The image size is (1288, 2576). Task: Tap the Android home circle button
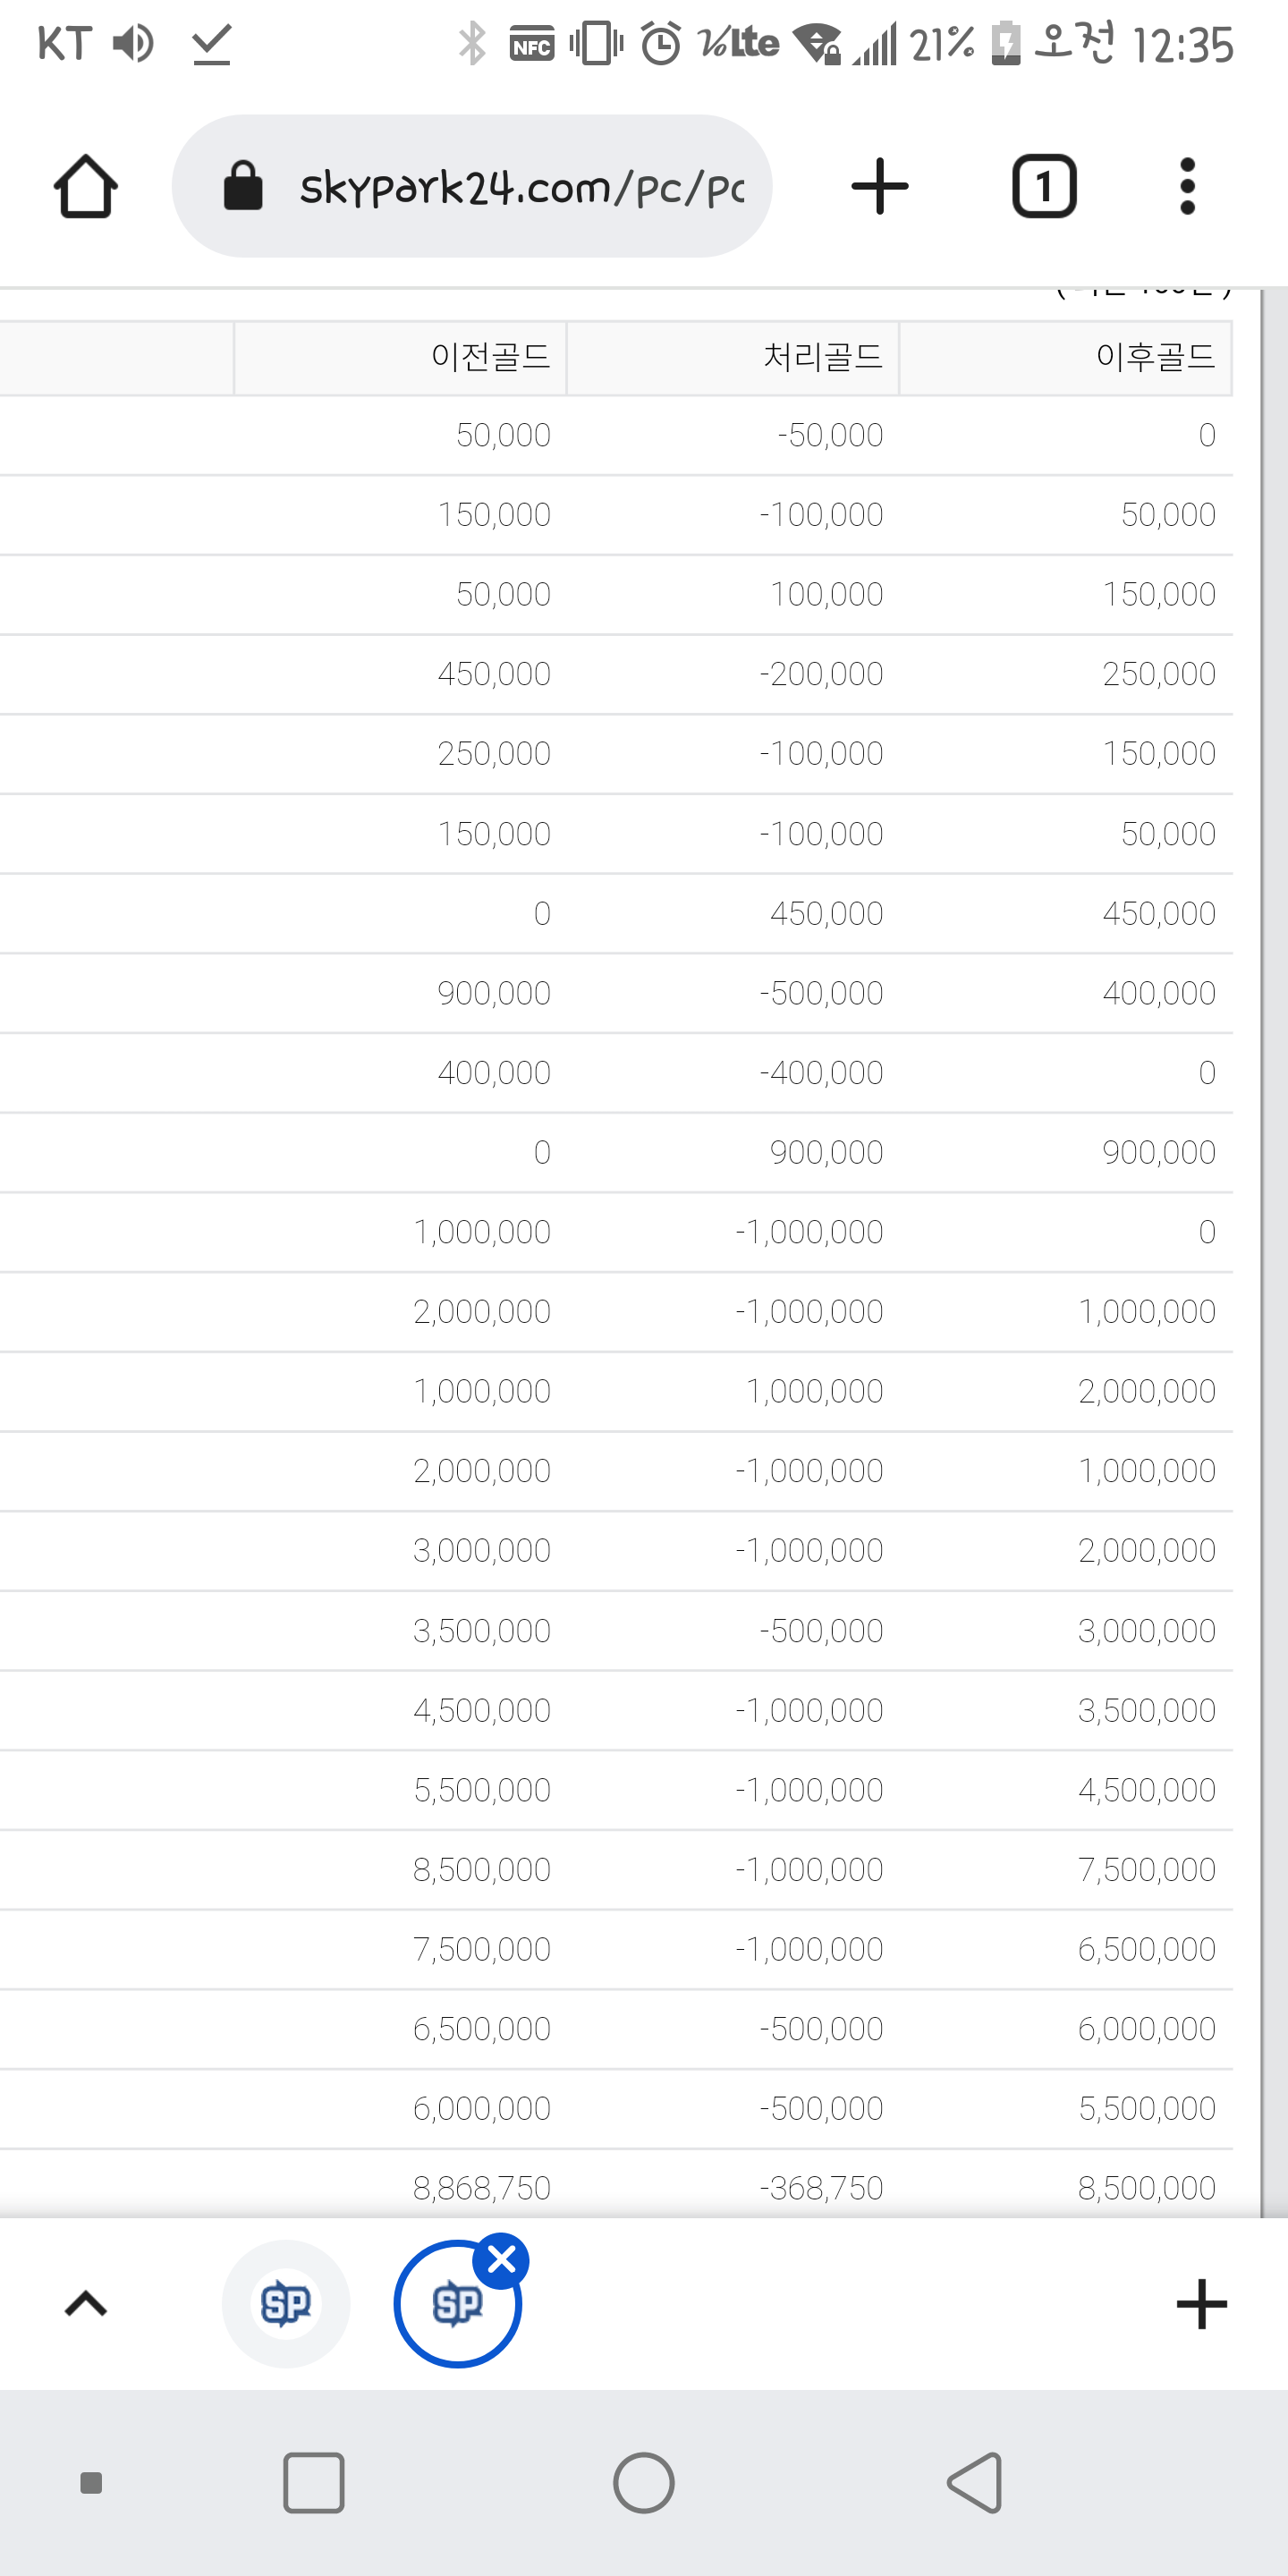pos(644,2482)
